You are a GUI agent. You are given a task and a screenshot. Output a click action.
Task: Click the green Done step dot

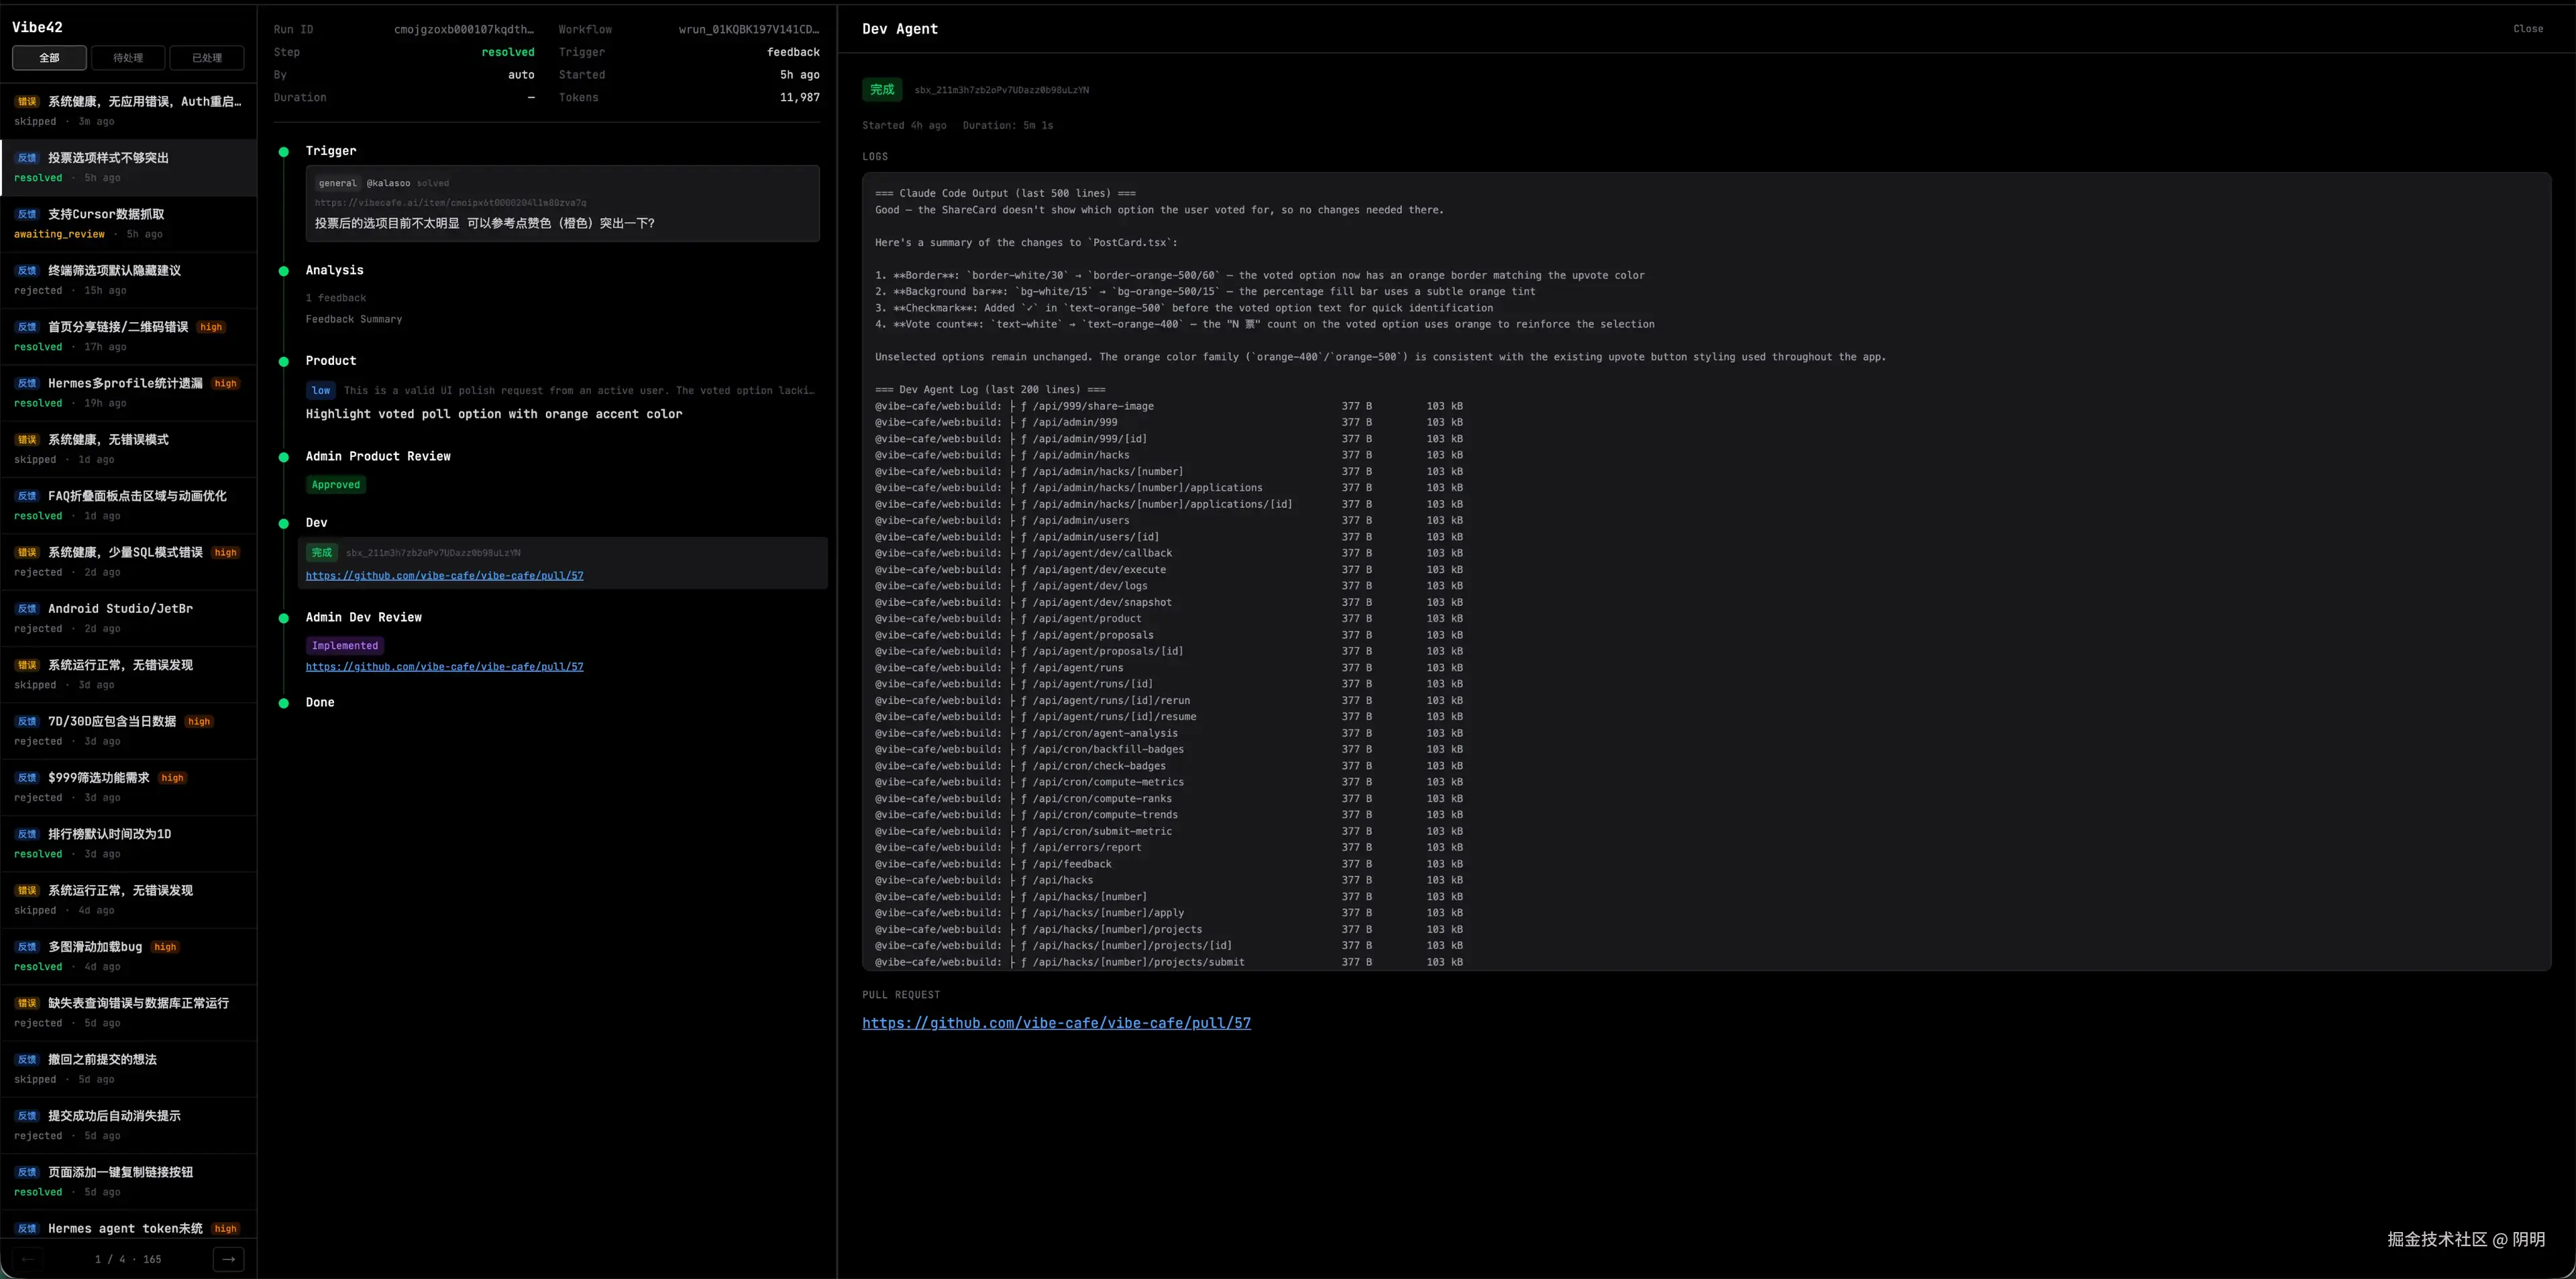pos(284,703)
